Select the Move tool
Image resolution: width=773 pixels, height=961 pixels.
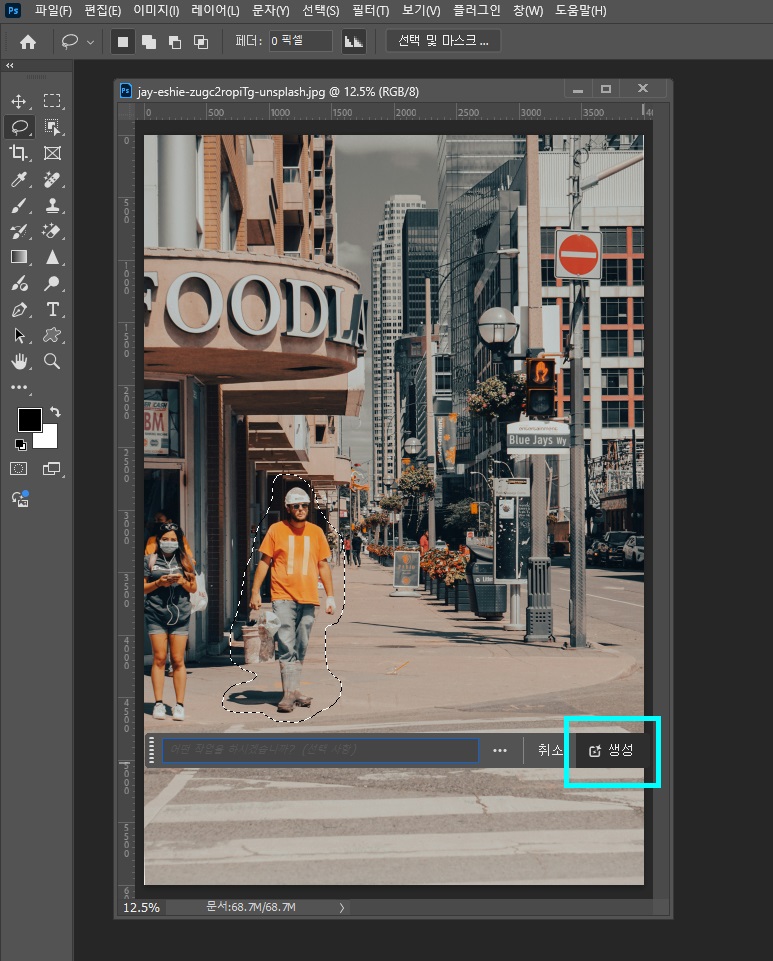[x=19, y=101]
